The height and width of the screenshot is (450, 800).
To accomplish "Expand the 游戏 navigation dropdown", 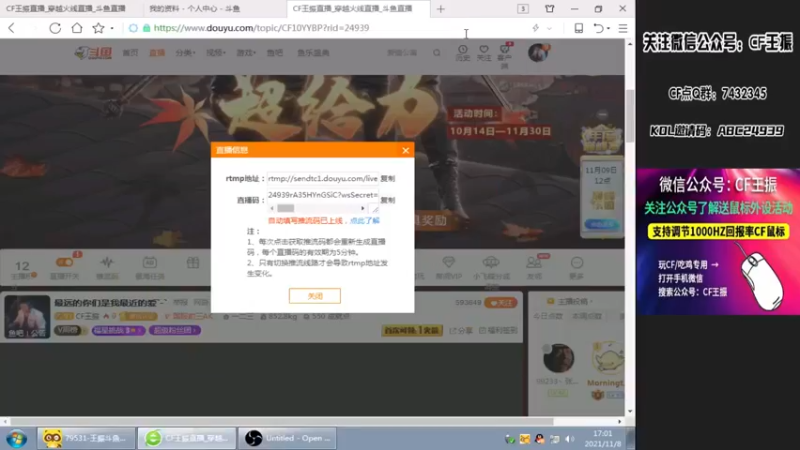I will click(x=245, y=53).
